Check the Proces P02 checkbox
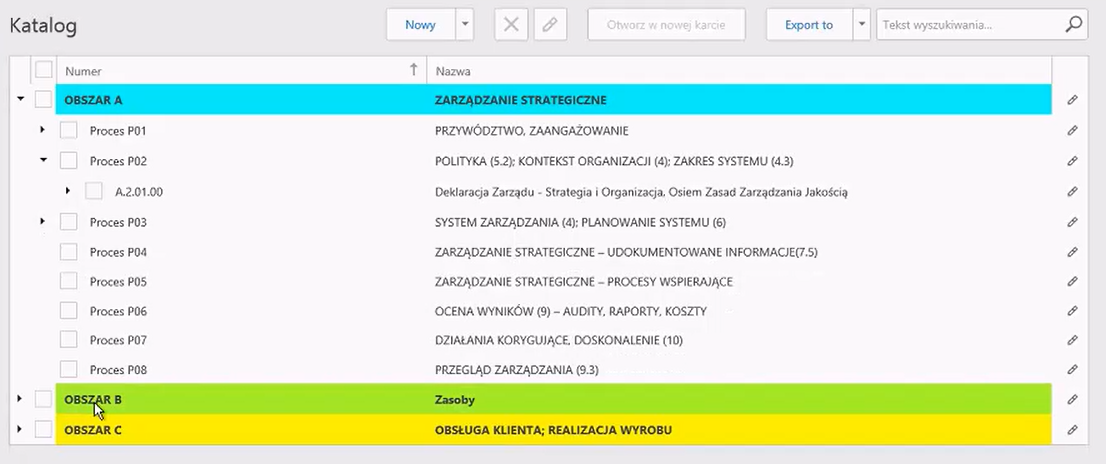Screen dimensions: 1106x464 (68, 161)
